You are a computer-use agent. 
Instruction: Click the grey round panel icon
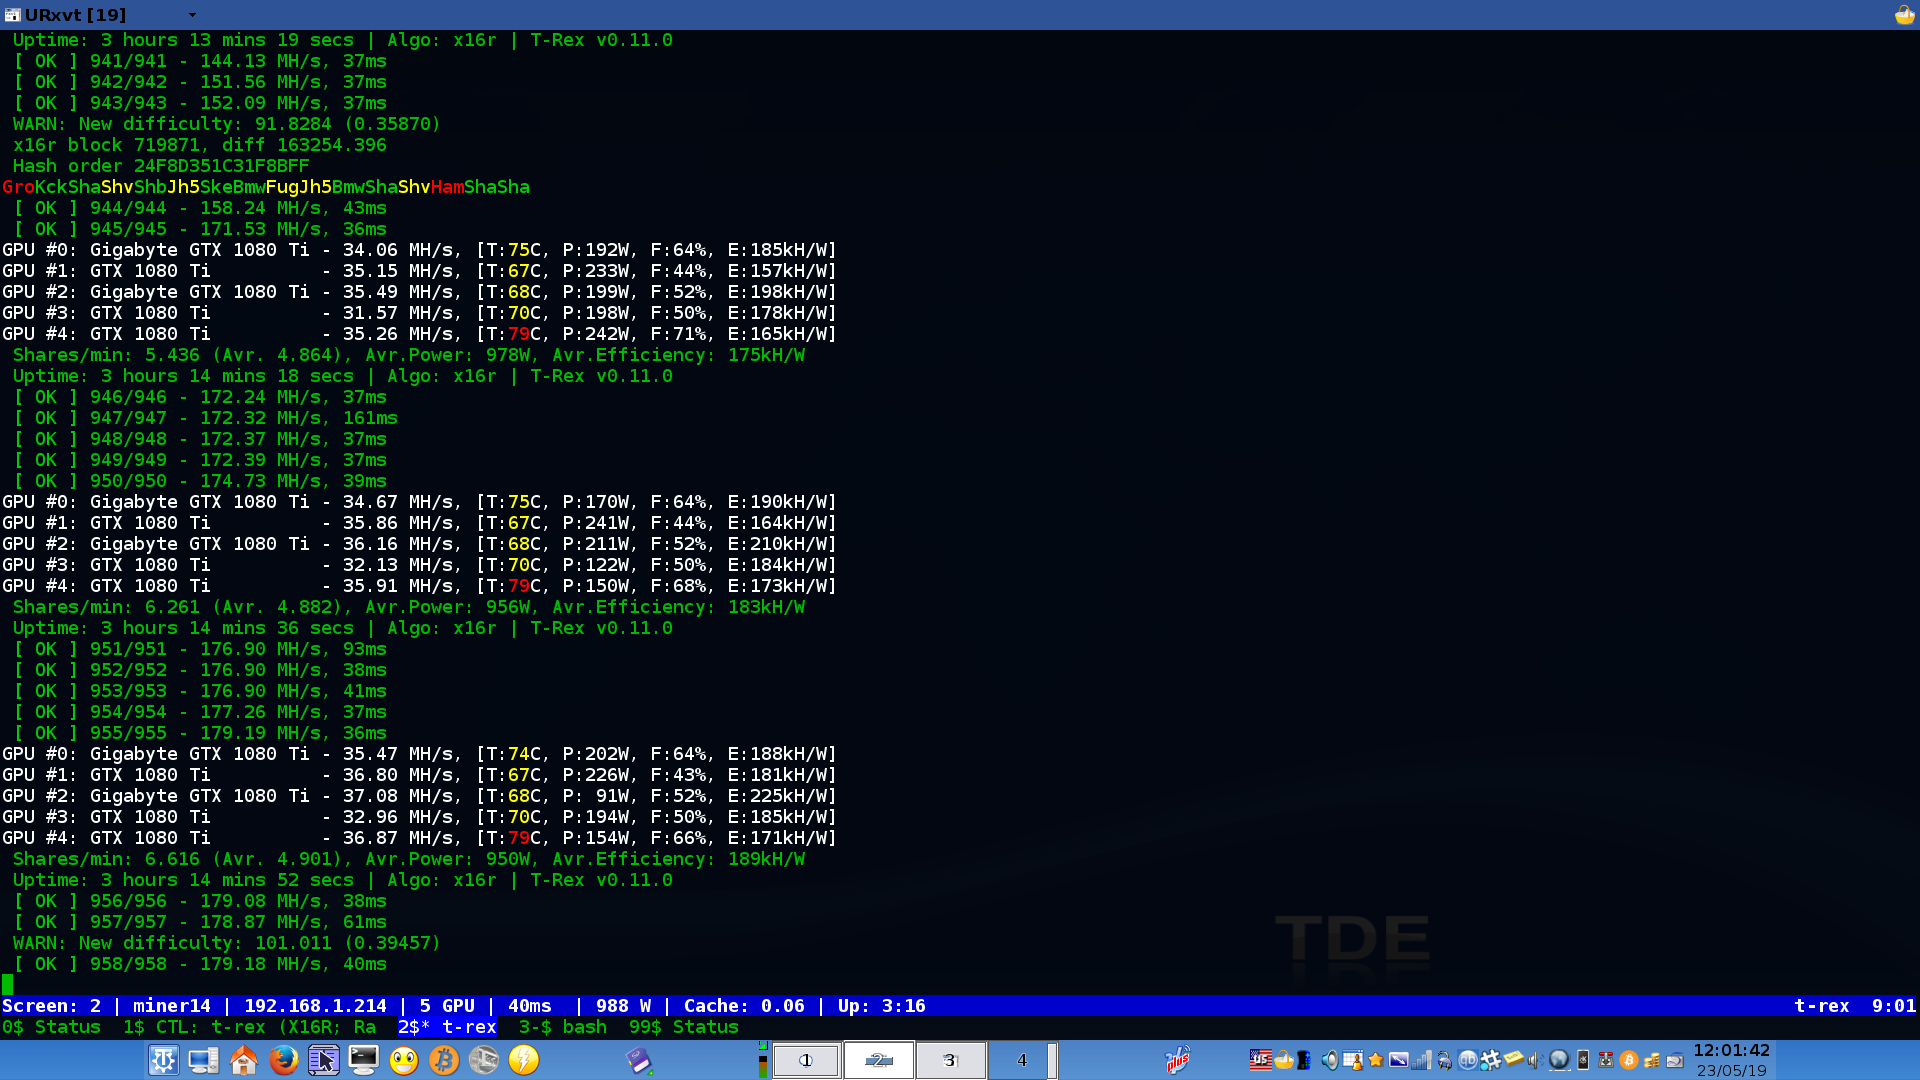tap(483, 1060)
